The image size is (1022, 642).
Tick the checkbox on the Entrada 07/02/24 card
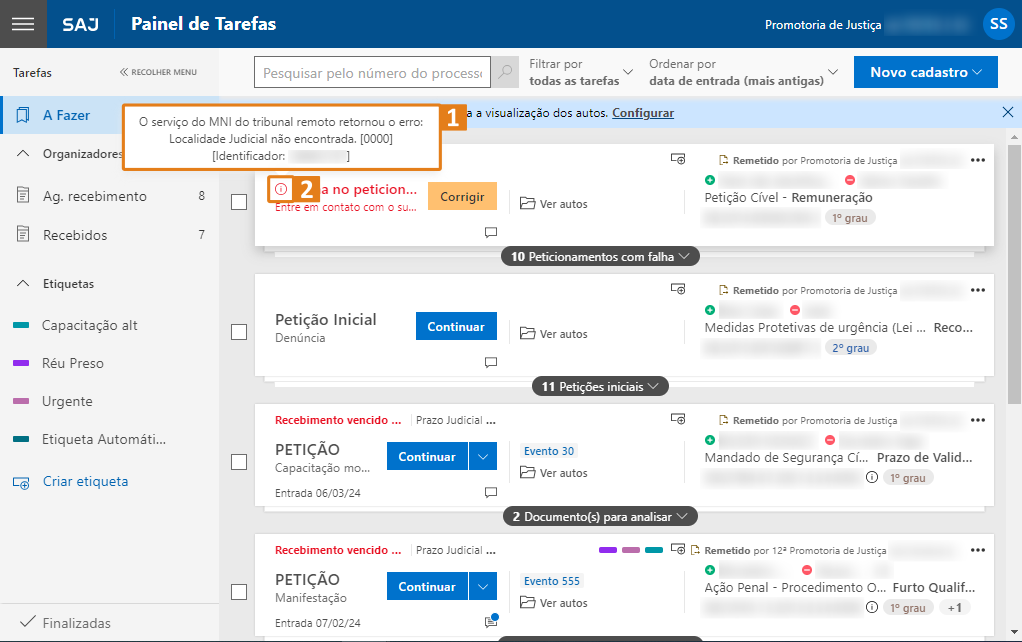239,592
